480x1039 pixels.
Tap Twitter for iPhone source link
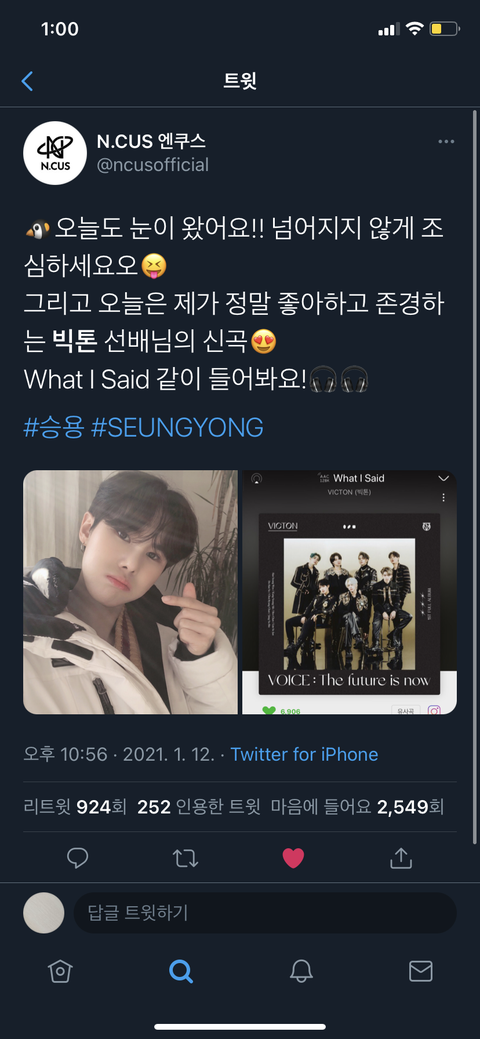(304, 754)
